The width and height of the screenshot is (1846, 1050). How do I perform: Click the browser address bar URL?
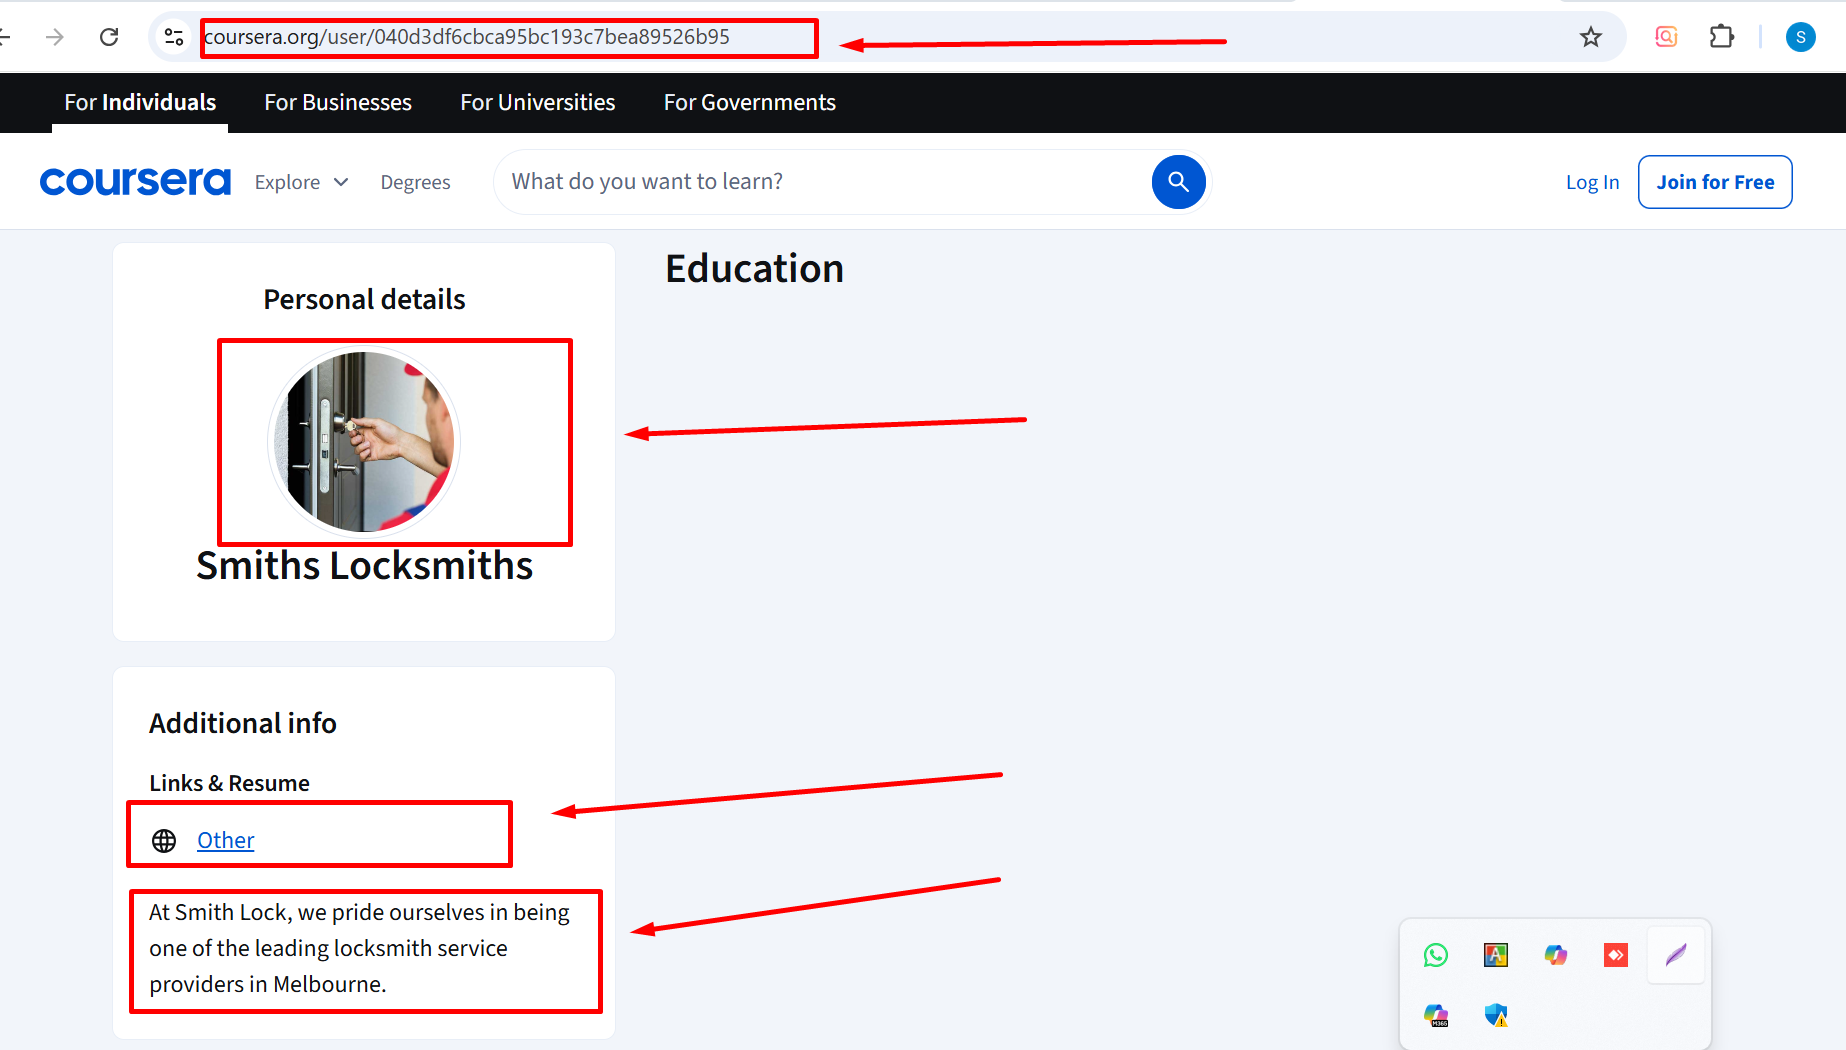point(467,37)
